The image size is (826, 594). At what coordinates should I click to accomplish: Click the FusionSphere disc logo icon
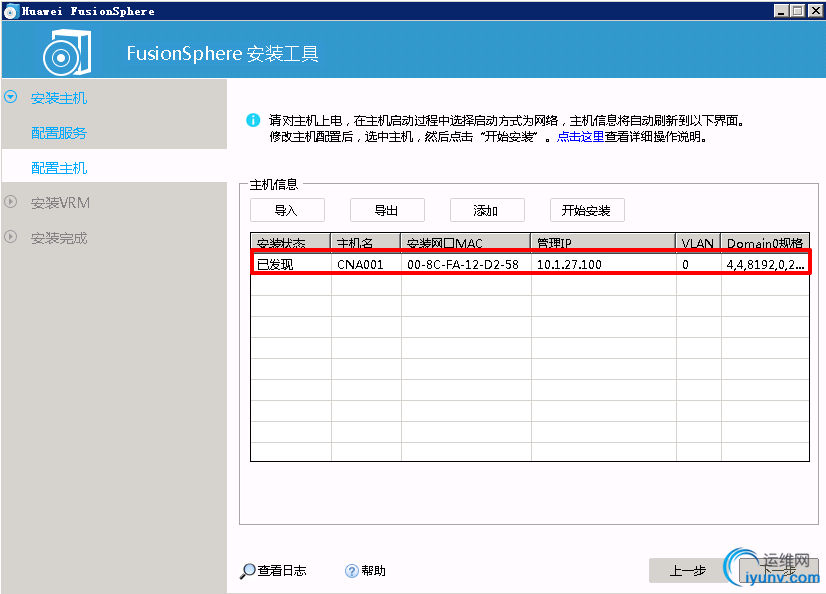(x=67, y=53)
